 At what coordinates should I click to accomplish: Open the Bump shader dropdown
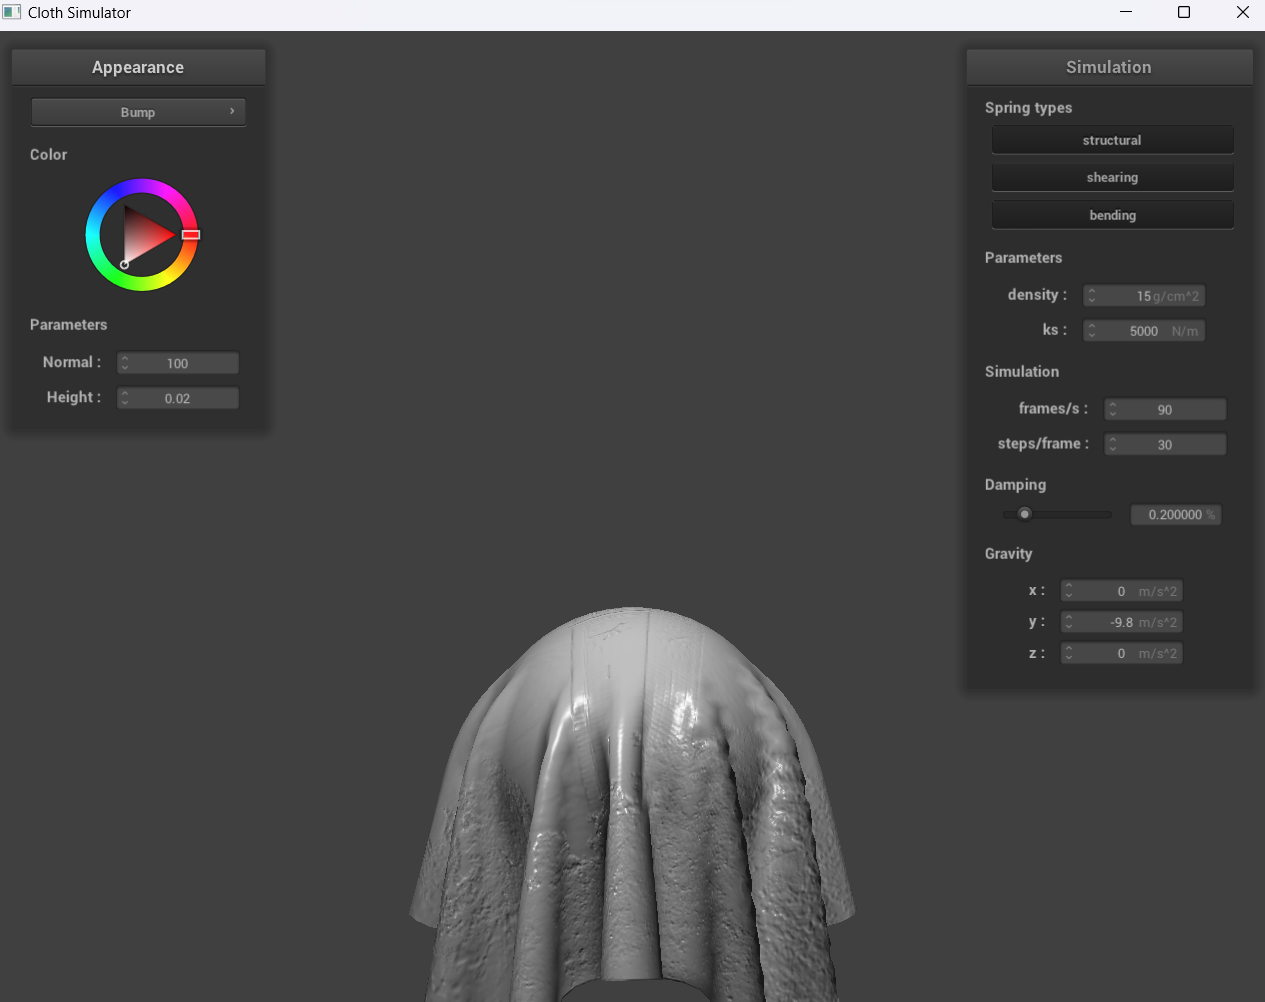(138, 112)
